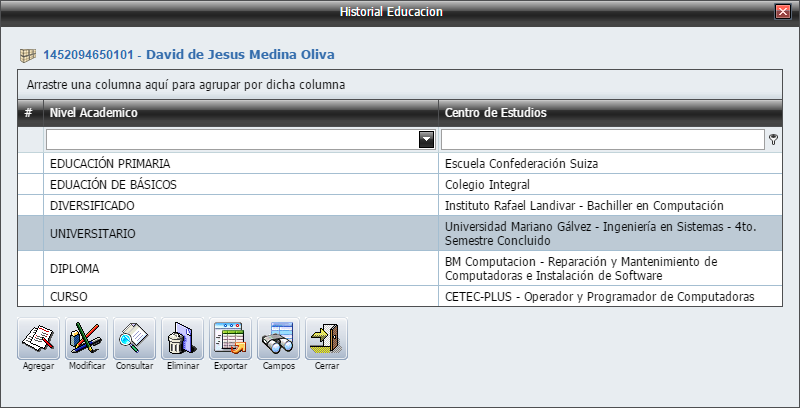Screen dimensions: 800x408
Task: Select the EDUACIÓN DE BÁSICOS row
Action: coord(400,185)
